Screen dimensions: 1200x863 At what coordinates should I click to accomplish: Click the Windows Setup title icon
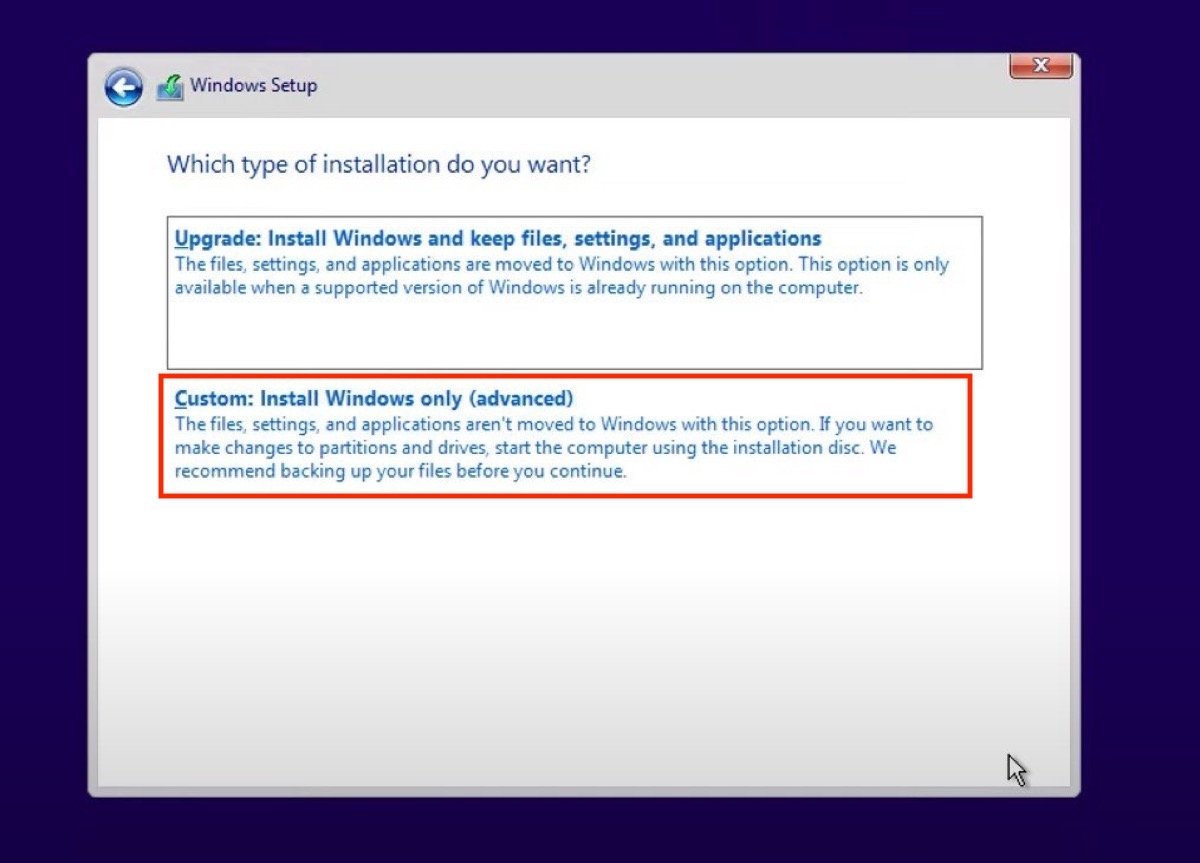[170, 87]
